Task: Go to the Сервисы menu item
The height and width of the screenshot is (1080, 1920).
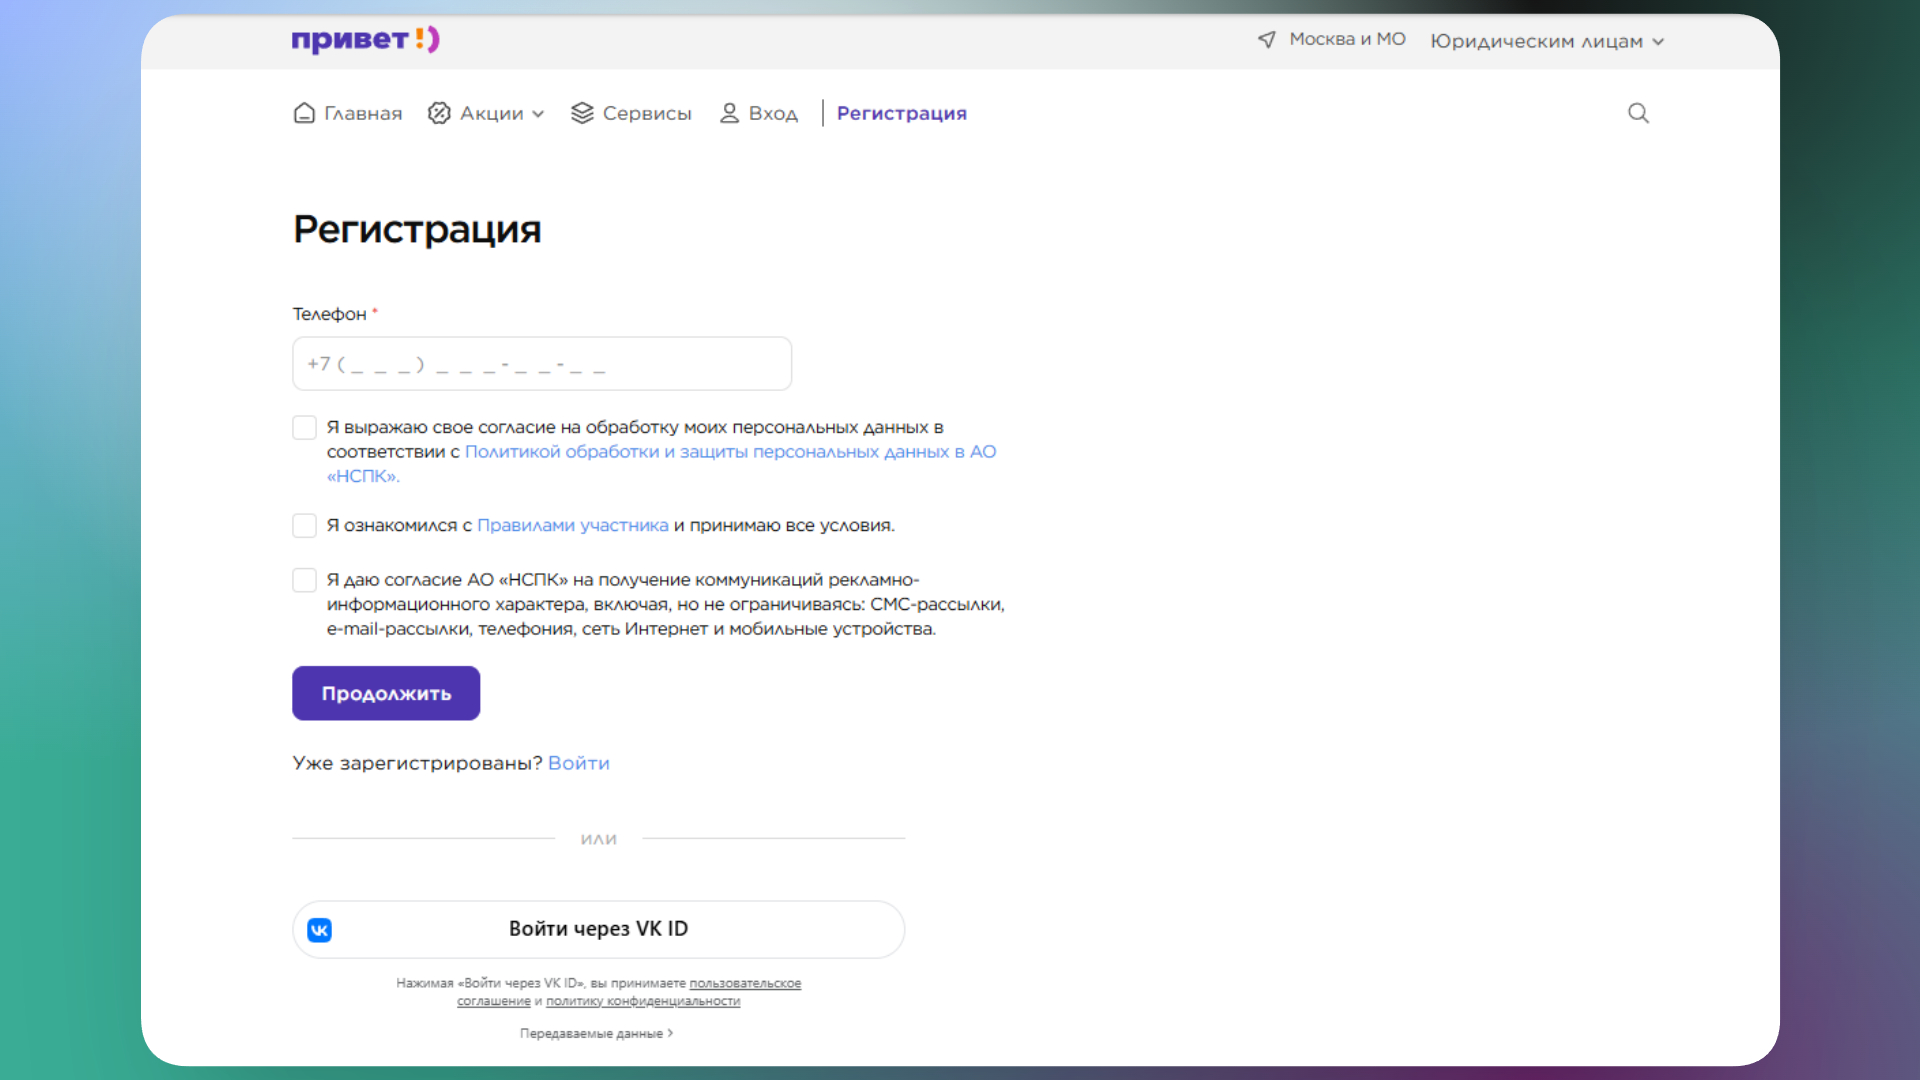Action: 646,113
